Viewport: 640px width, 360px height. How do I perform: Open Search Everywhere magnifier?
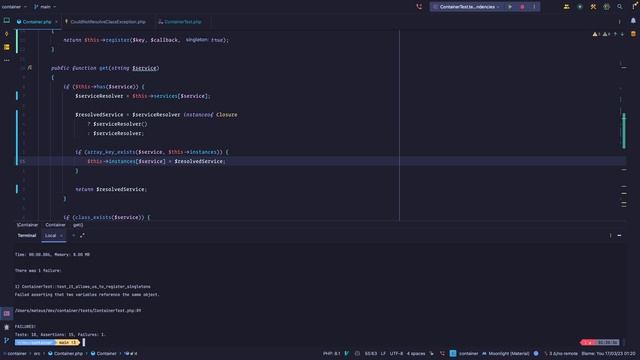620,7
